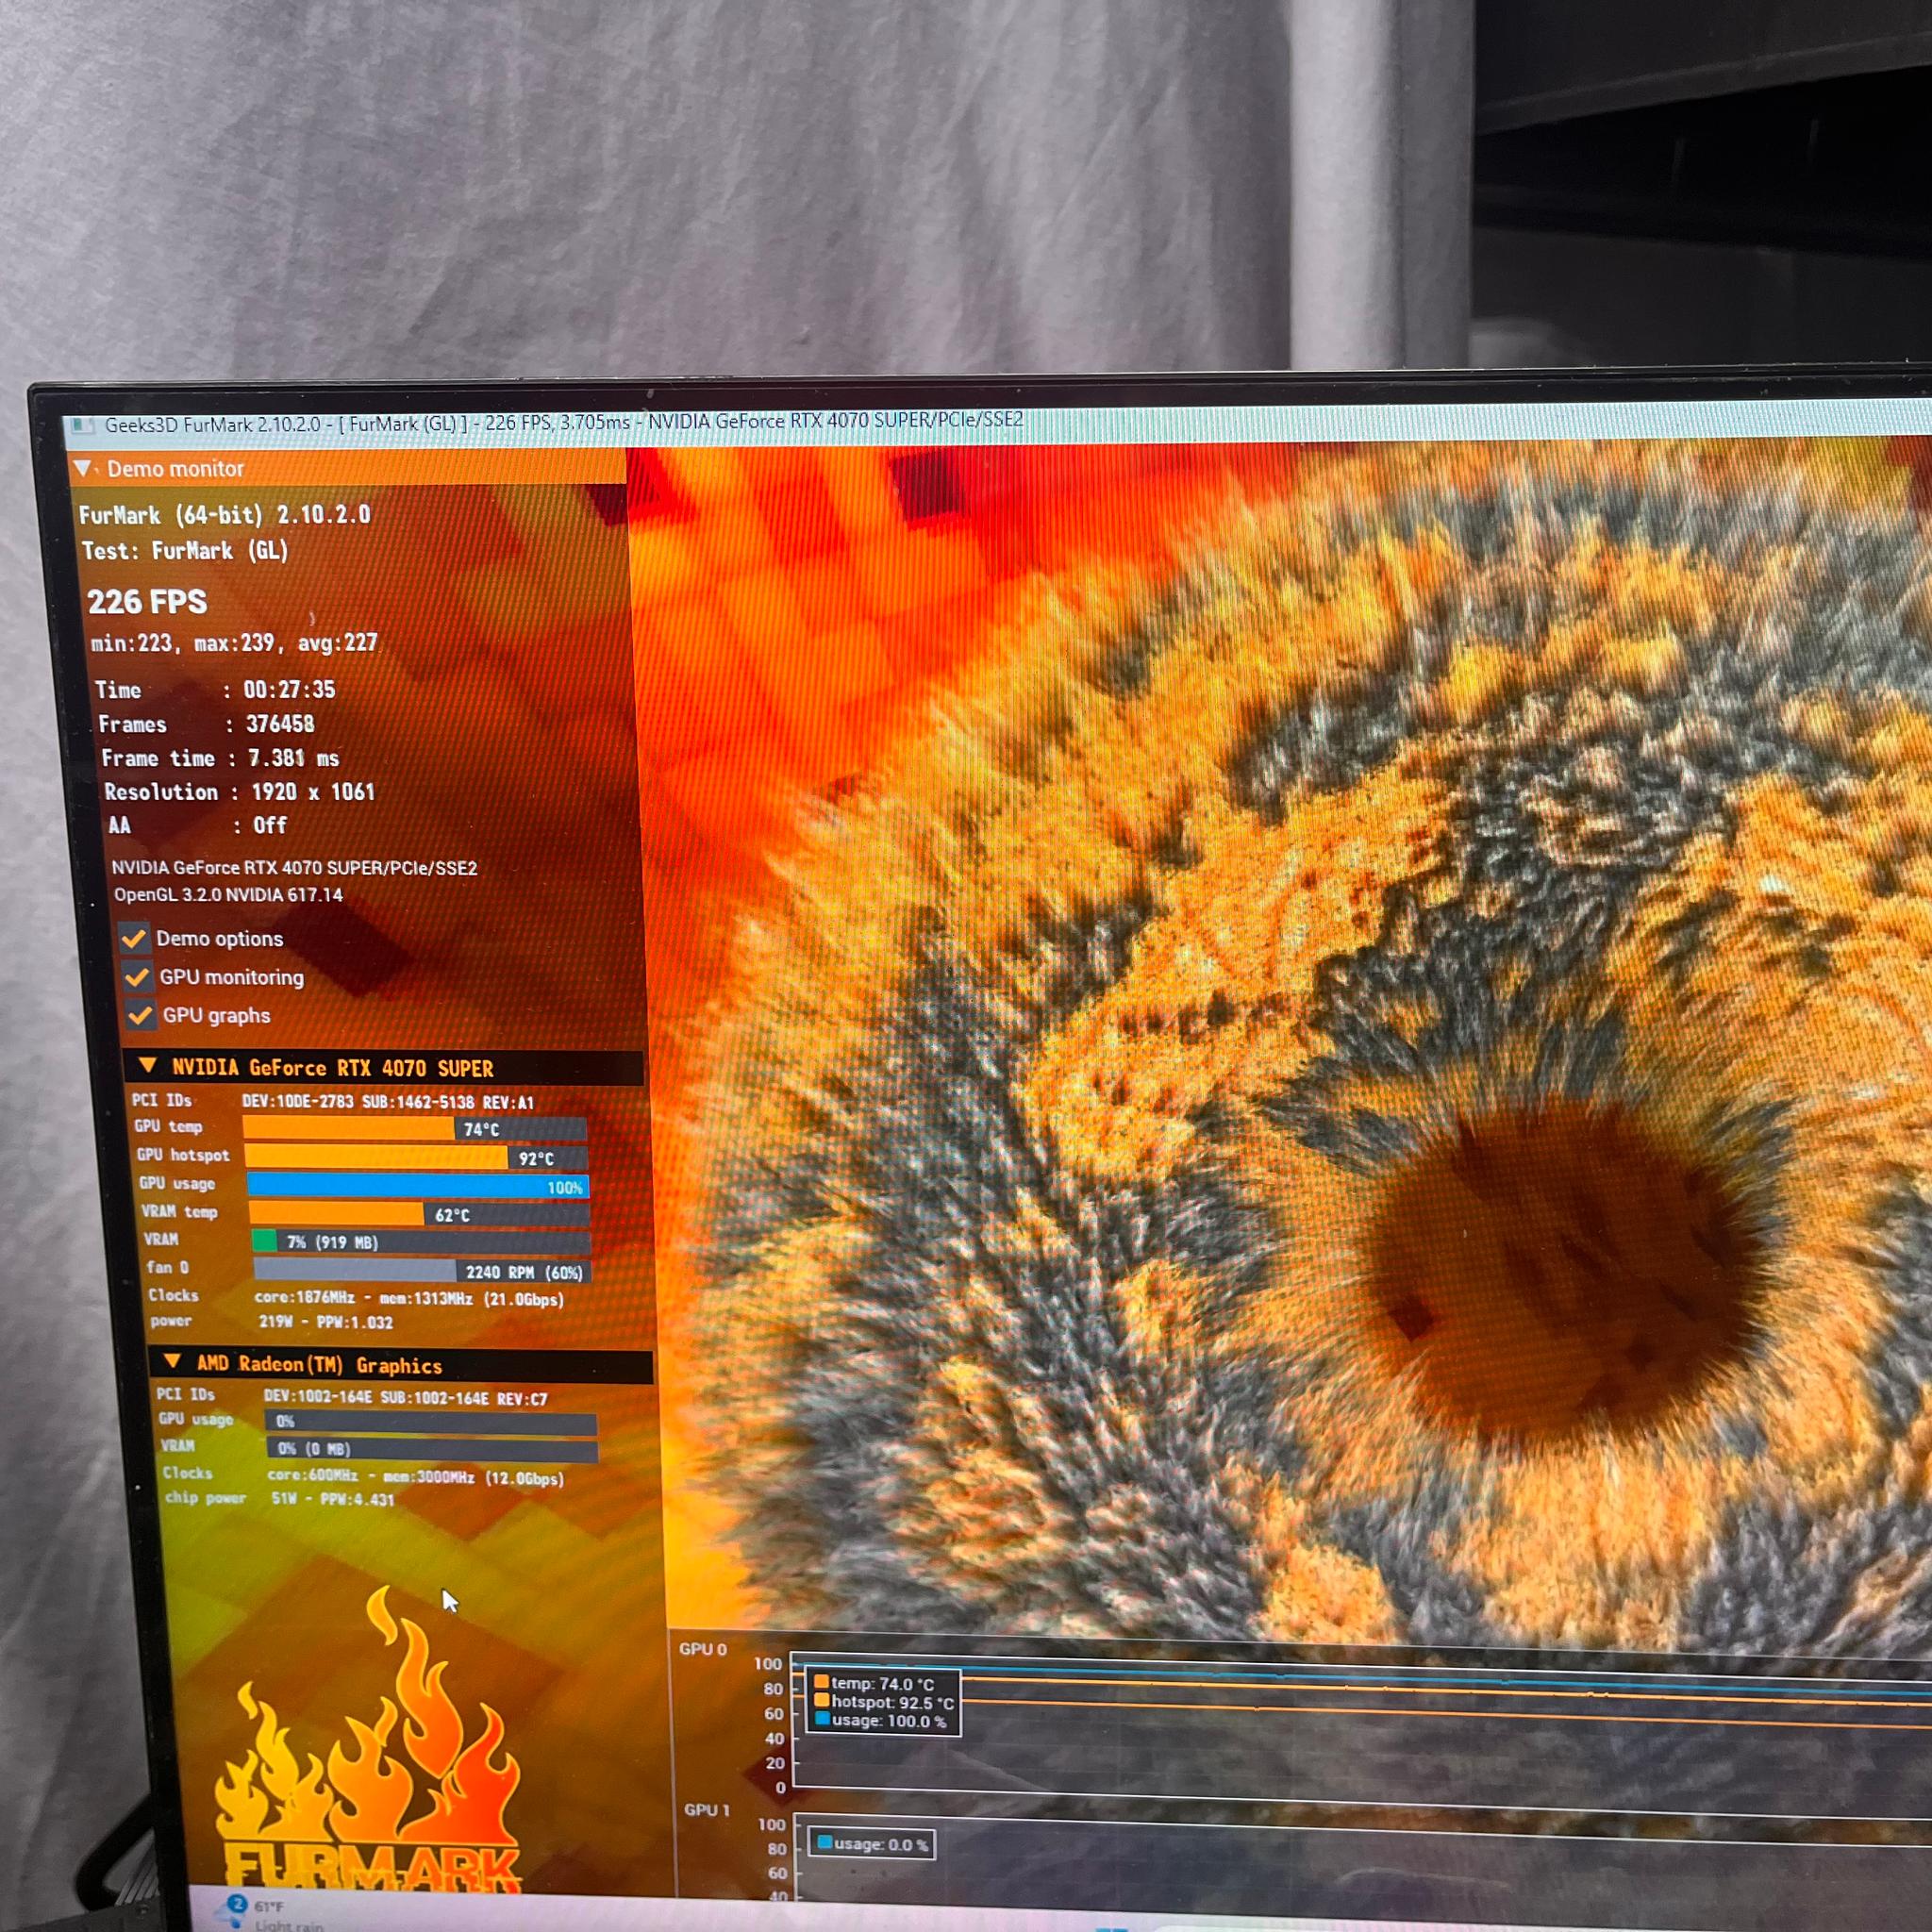
Task: Click the Frames 376458 value
Action: (x=280, y=723)
